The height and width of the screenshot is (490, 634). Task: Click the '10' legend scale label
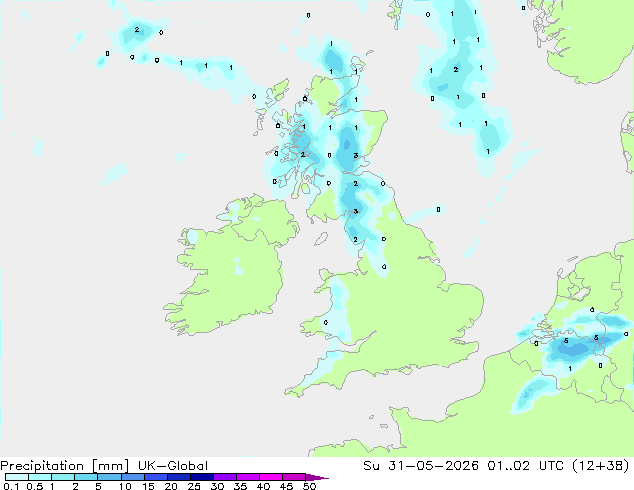[x=125, y=486]
